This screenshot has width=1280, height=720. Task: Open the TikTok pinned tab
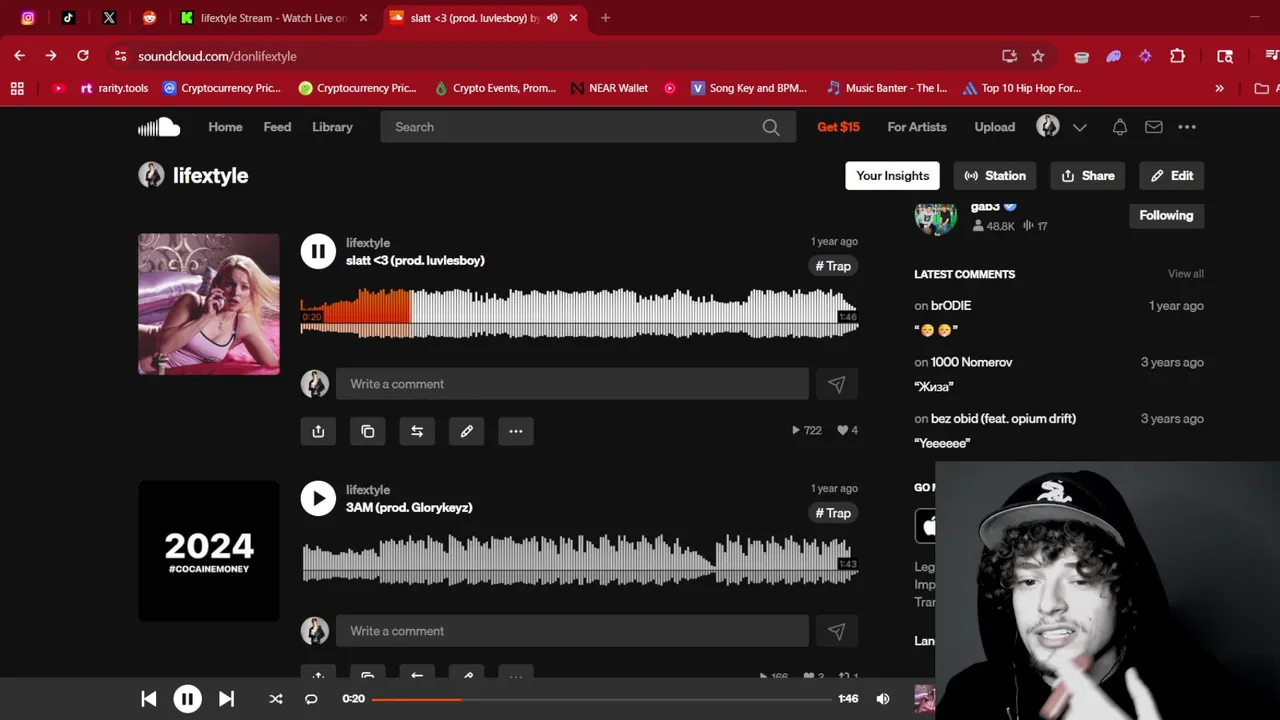(68, 18)
